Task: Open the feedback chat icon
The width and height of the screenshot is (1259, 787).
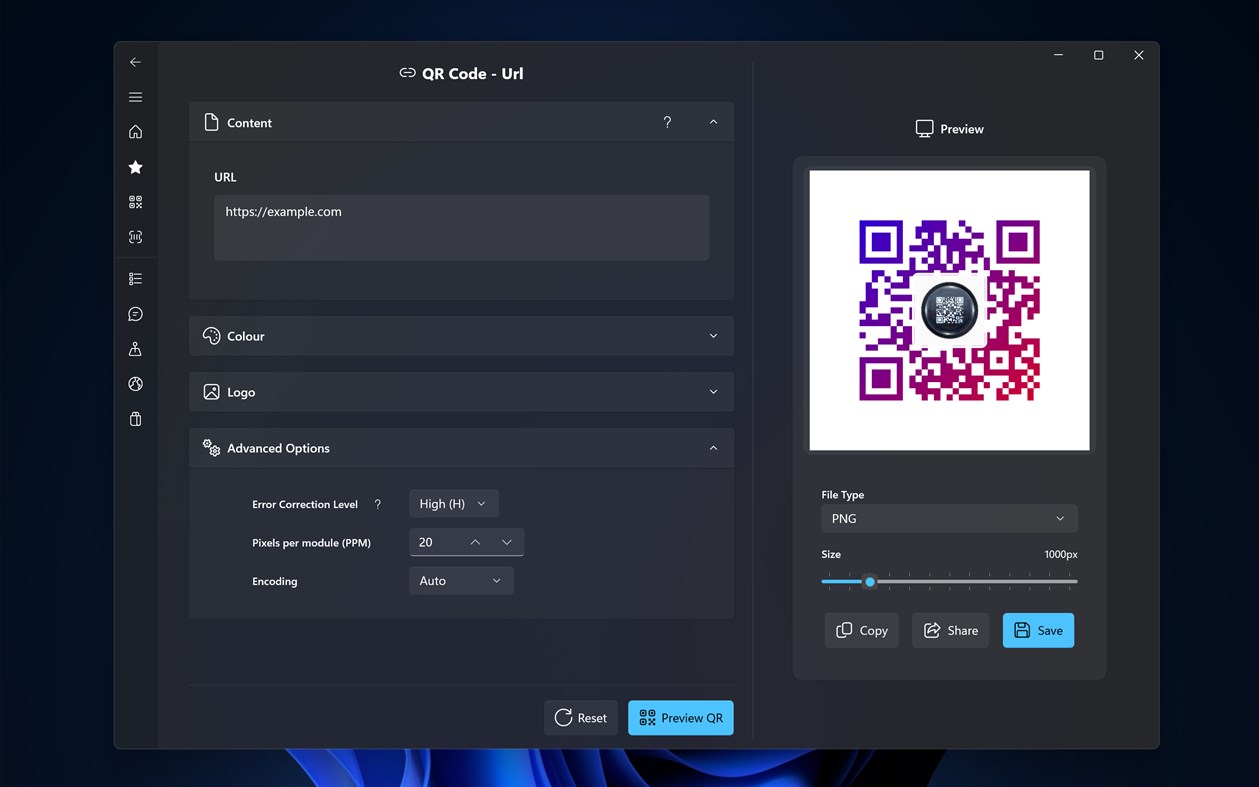Action: [x=135, y=313]
